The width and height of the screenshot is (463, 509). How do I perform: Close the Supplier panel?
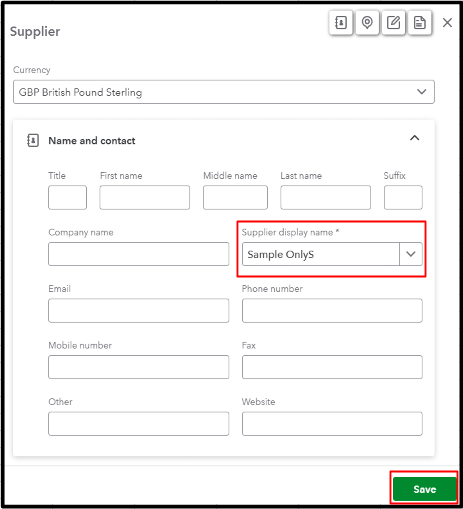[447, 23]
